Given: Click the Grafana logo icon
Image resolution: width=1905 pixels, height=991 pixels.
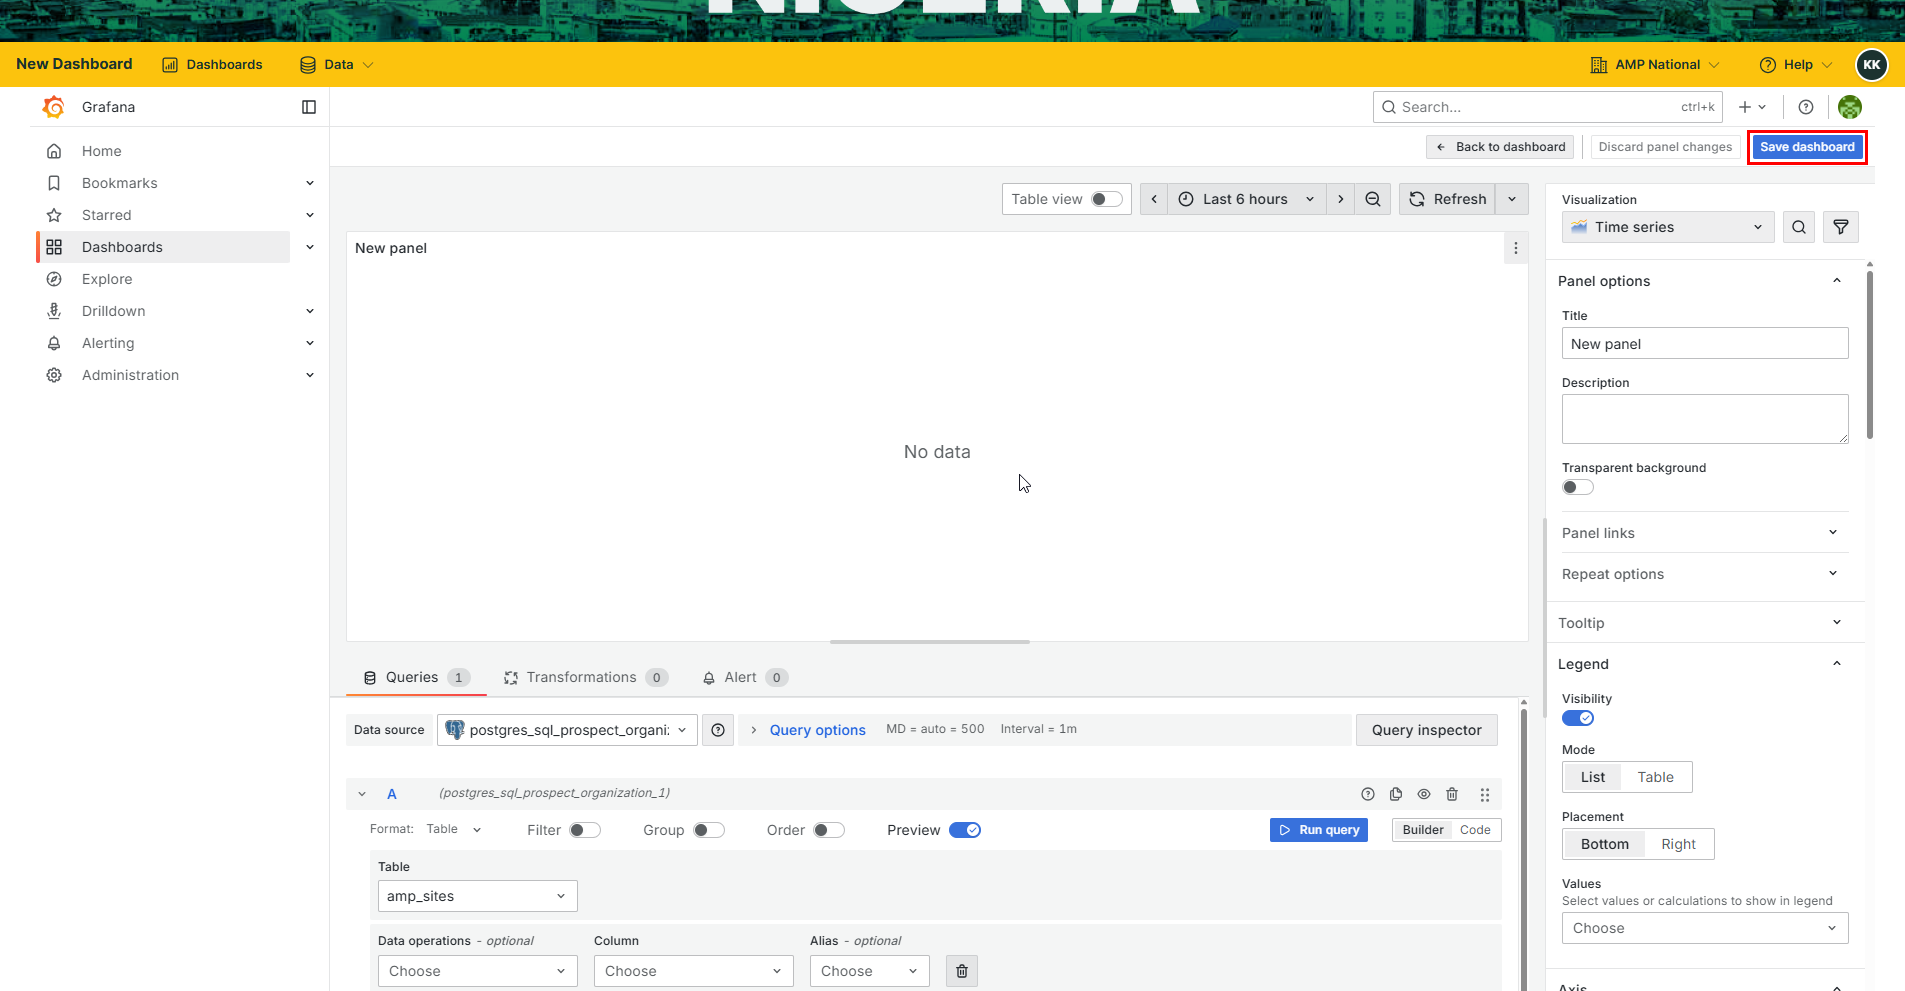Looking at the screenshot, I should tap(54, 107).
